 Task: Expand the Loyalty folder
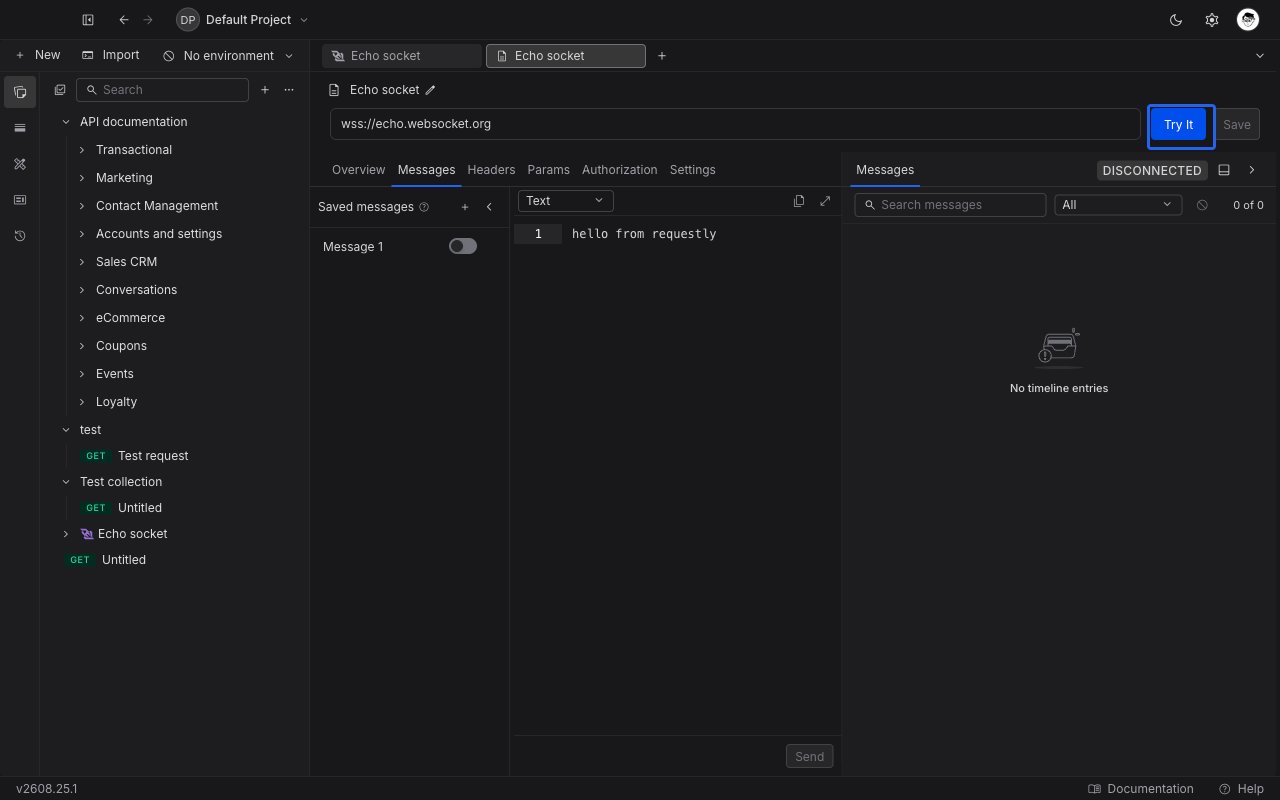pyautogui.click(x=82, y=402)
